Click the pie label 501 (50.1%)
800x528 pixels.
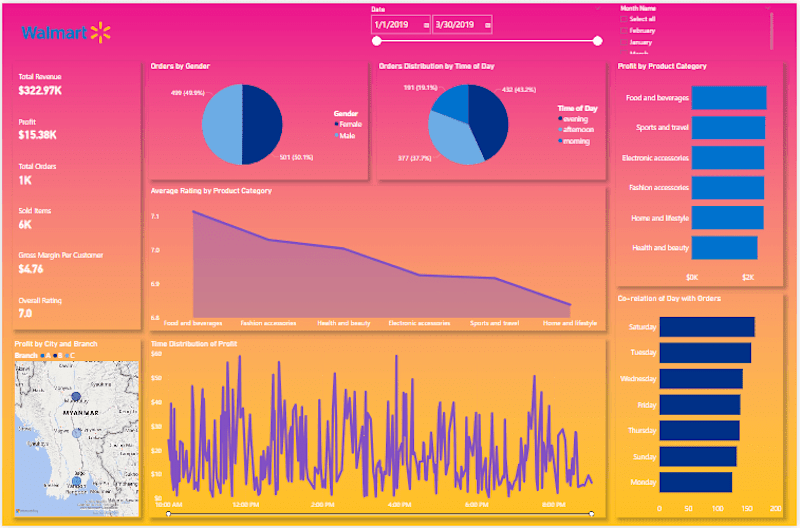tap(296, 157)
